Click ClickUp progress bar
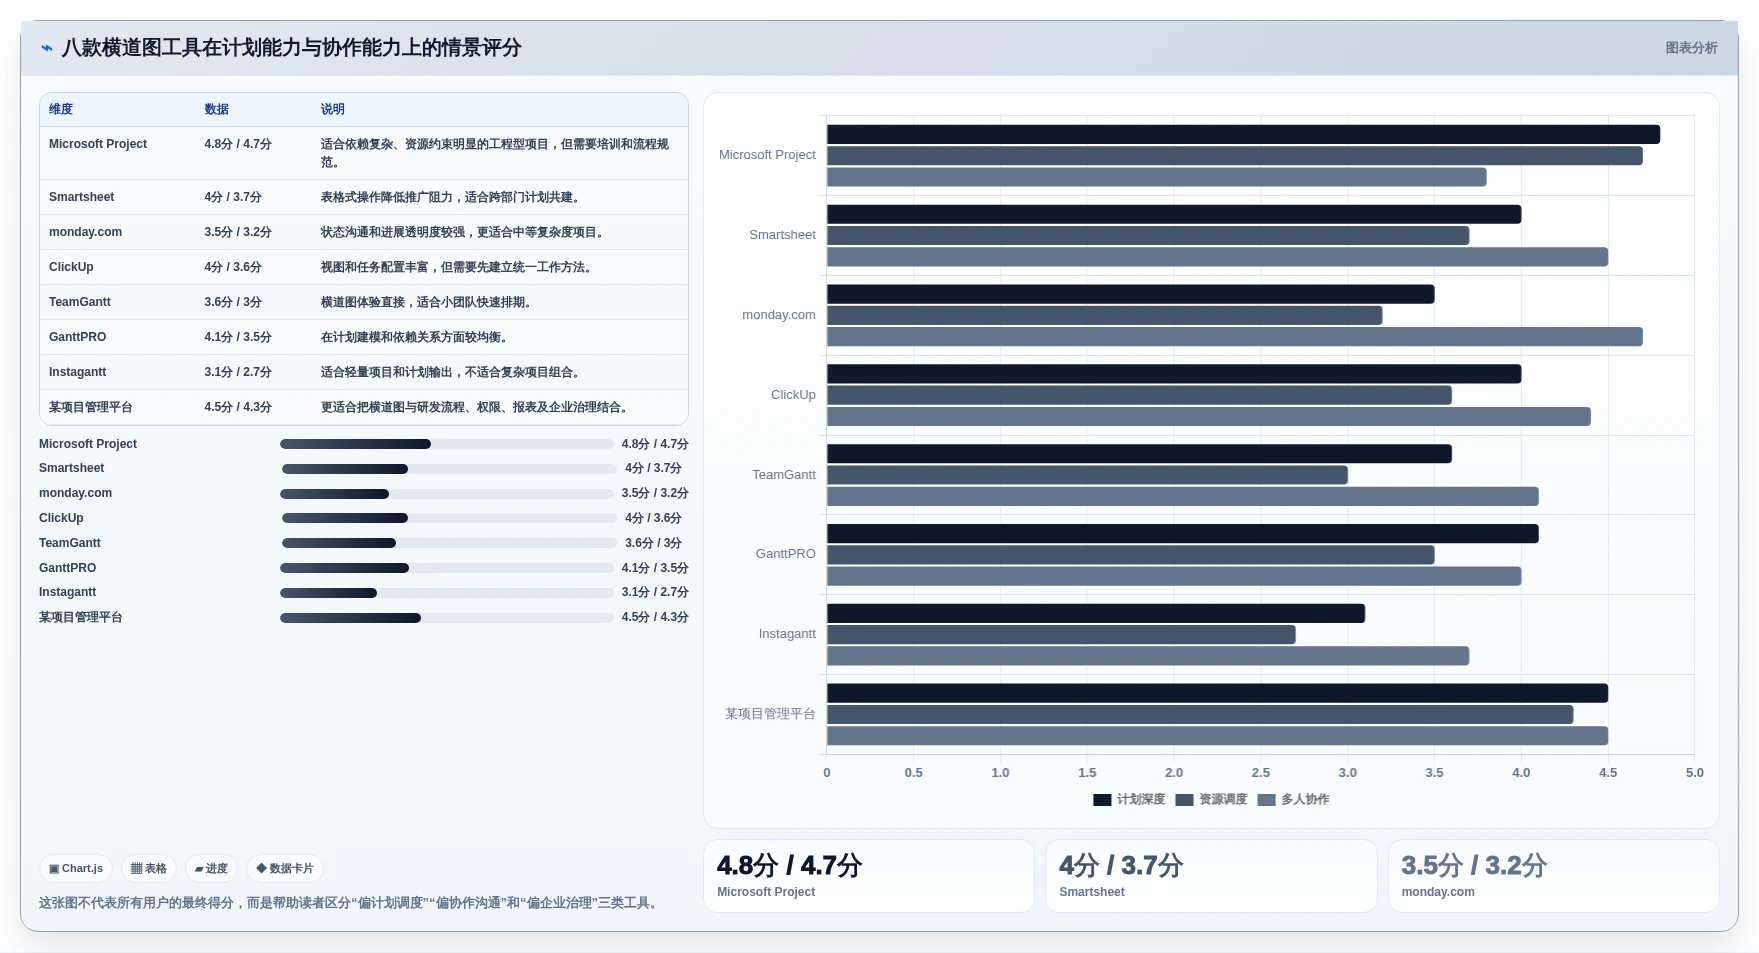Screen dimensions: 1759x953 point(449,518)
